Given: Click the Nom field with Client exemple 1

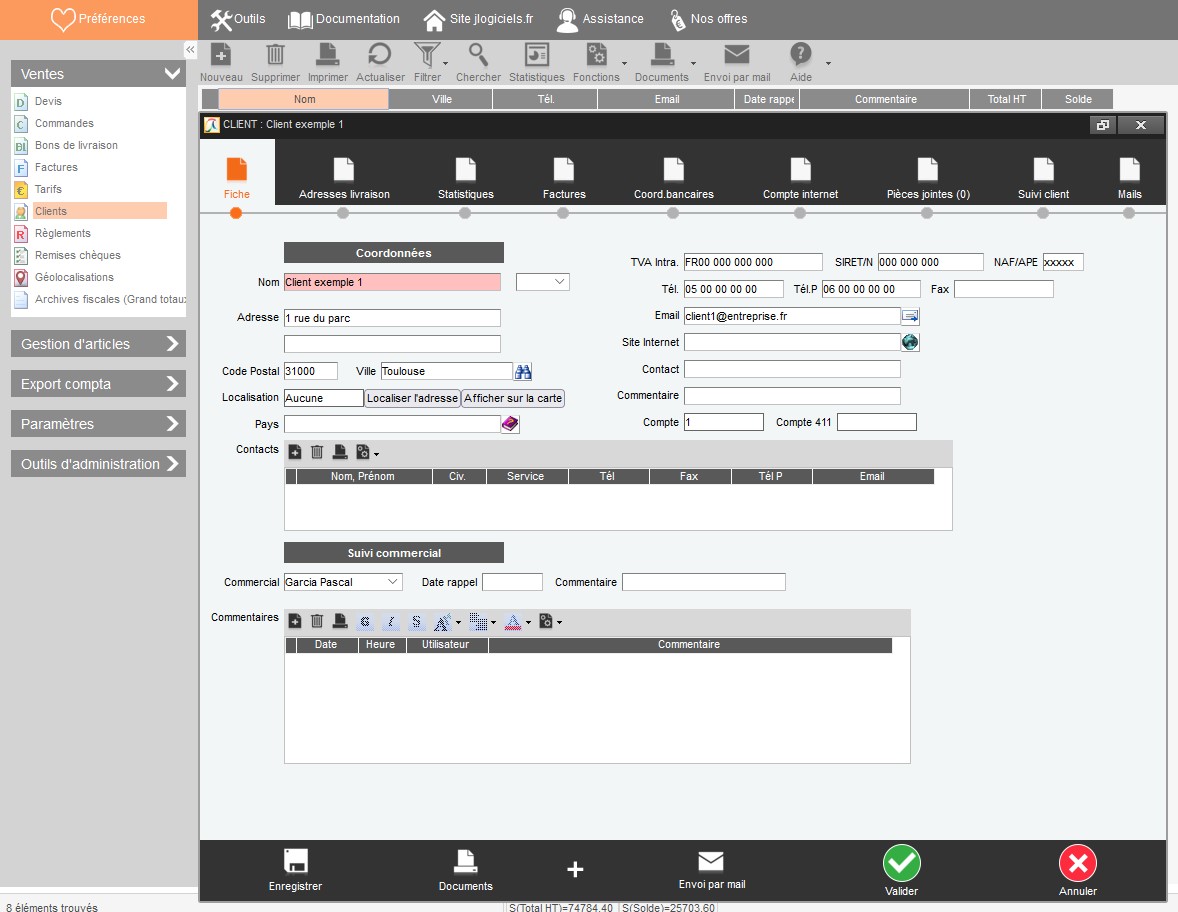Looking at the screenshot, I should [392, 282].
